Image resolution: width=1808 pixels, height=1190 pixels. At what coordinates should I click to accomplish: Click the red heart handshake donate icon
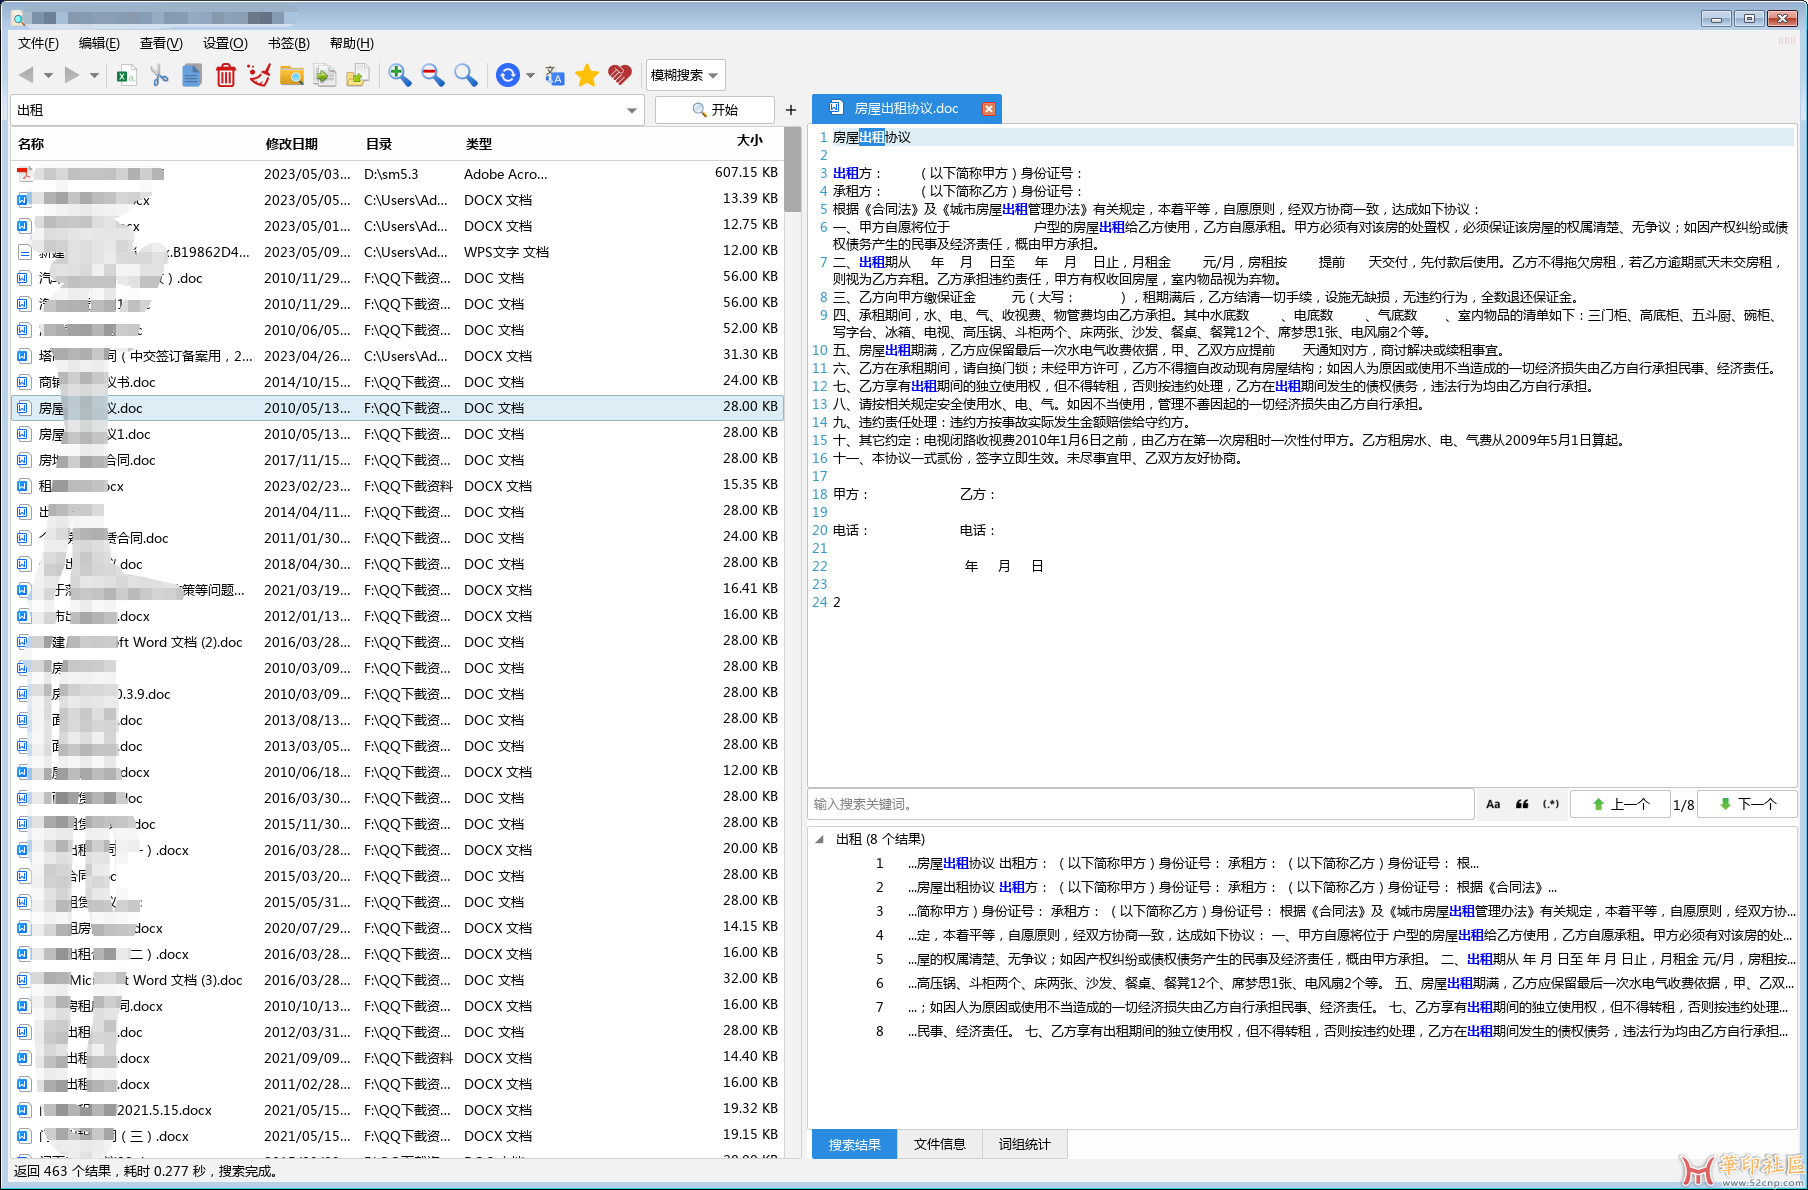[620, 75]
